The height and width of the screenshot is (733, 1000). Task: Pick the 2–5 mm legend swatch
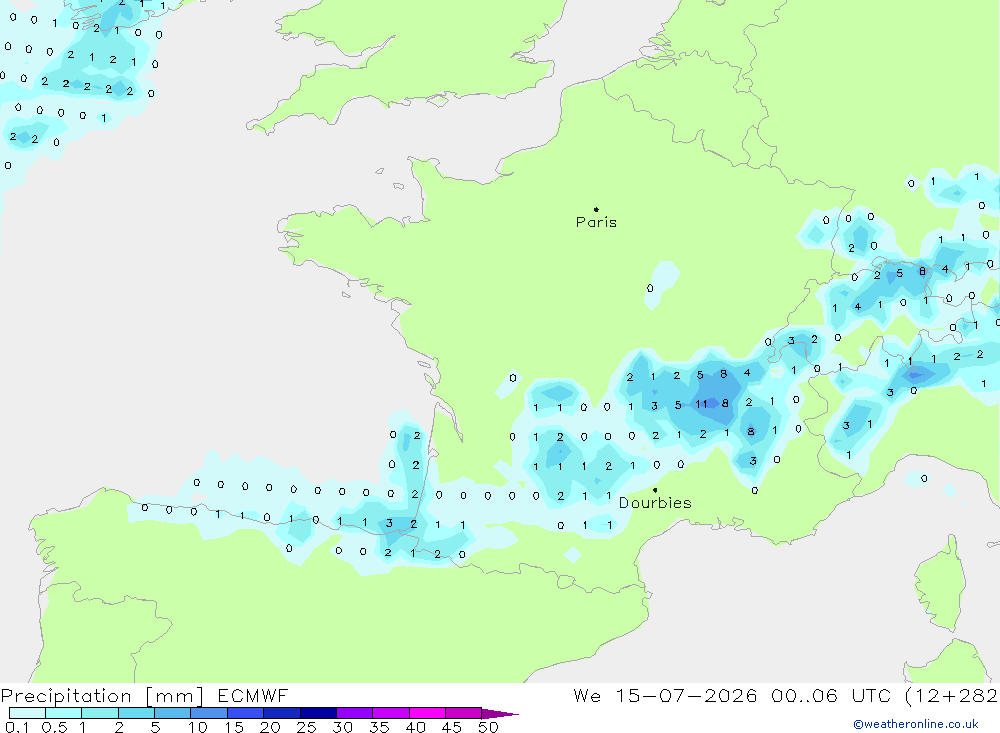(136, 713)
